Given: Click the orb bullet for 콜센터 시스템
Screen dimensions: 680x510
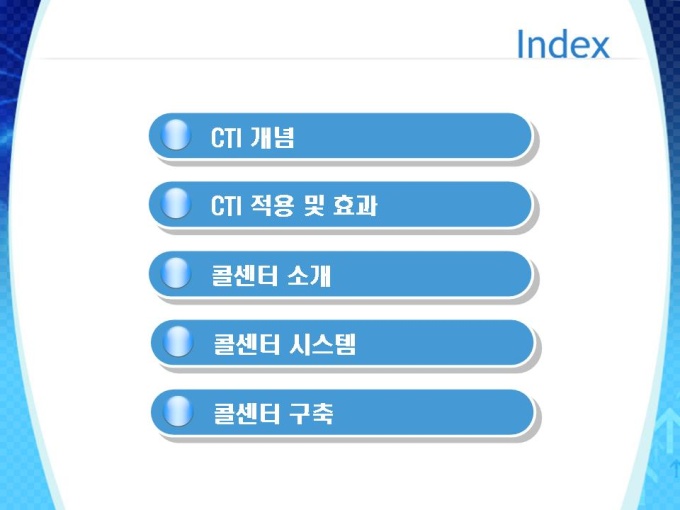Looking at the screenshot, I should point(178,342).
